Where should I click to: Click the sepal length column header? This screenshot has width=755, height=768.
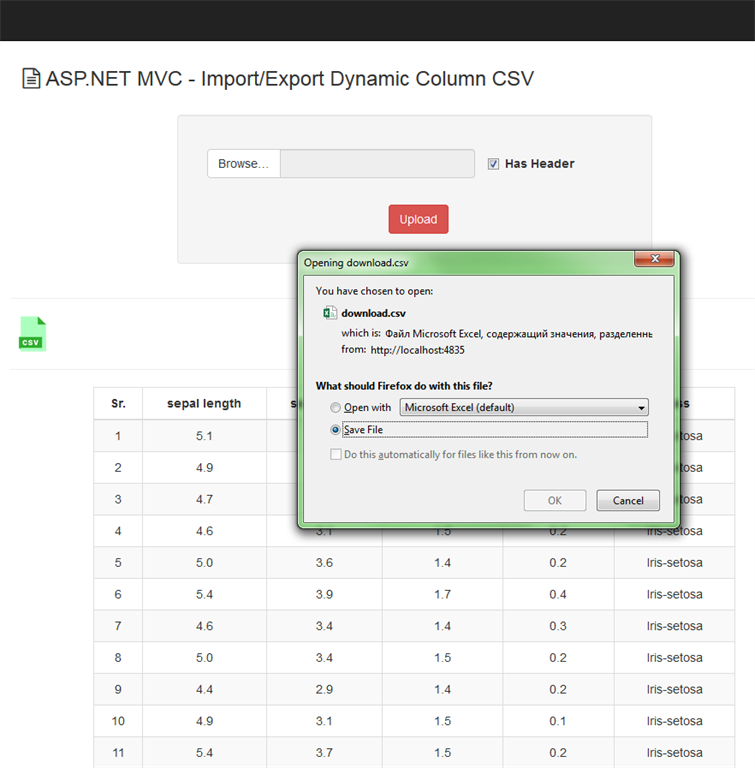pos(204,404)
